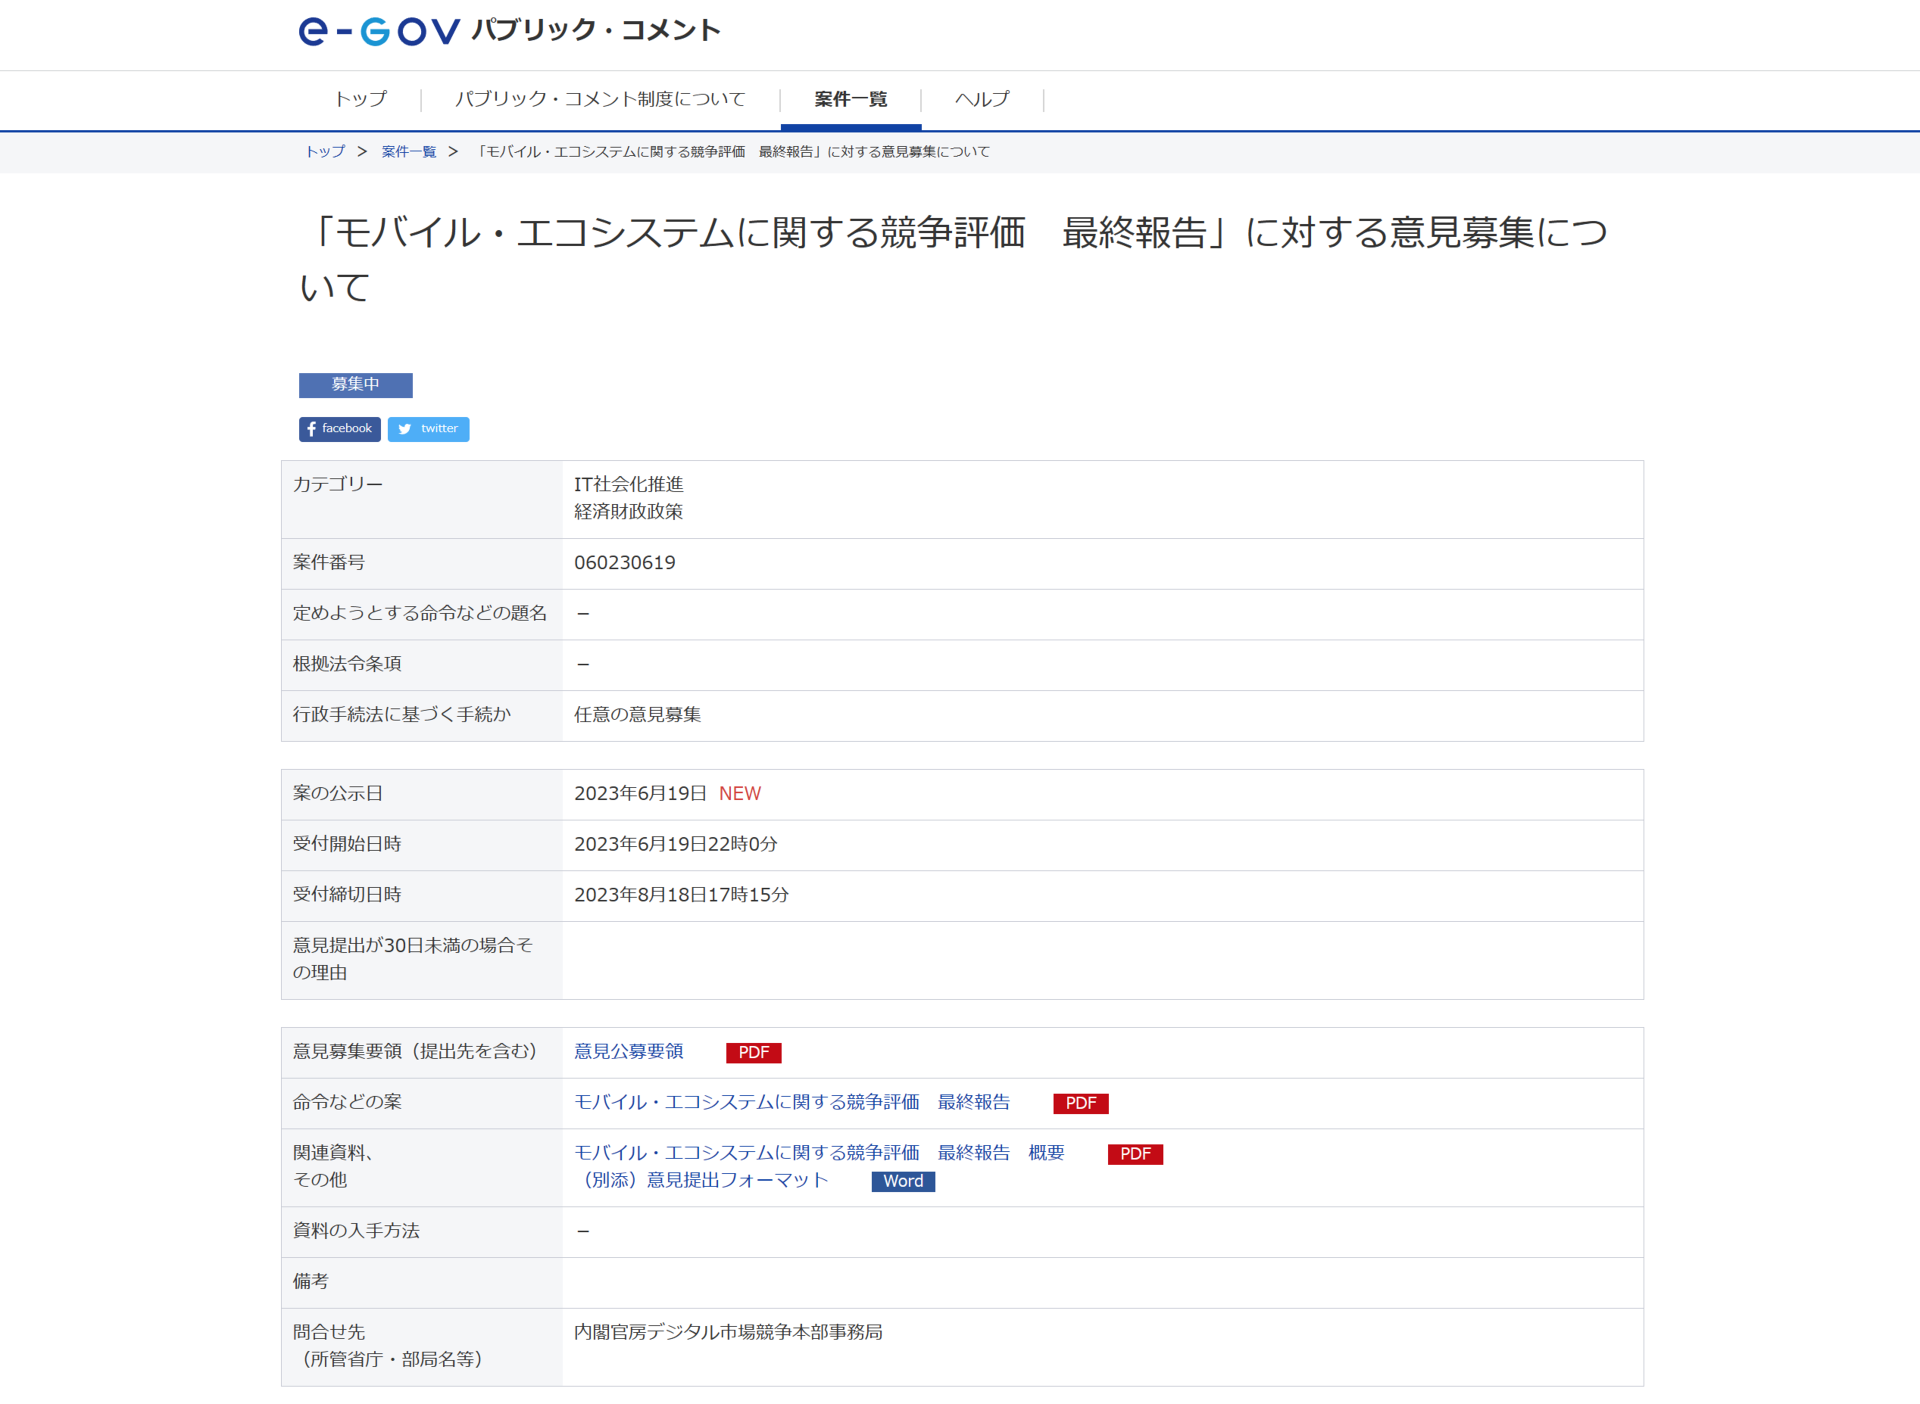Click PDF badge beside 最終報告 概要
1920x1404 pixels.
pyautogui.click(x=1134, y=1154)
